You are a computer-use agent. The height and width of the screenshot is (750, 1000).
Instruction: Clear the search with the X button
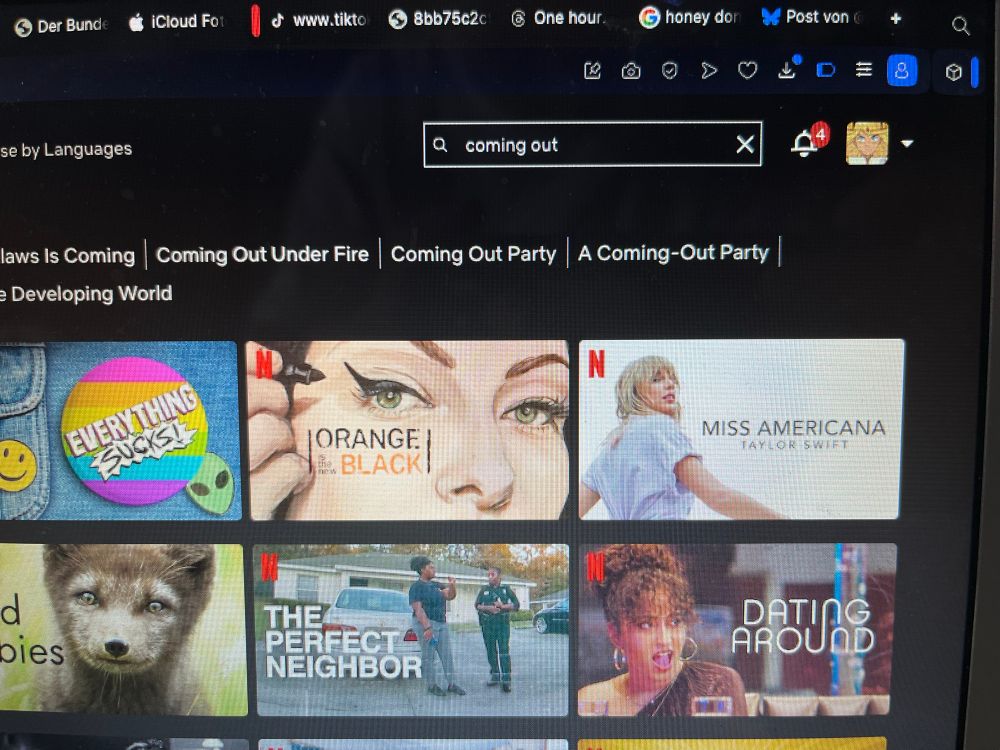coord(745,145)
